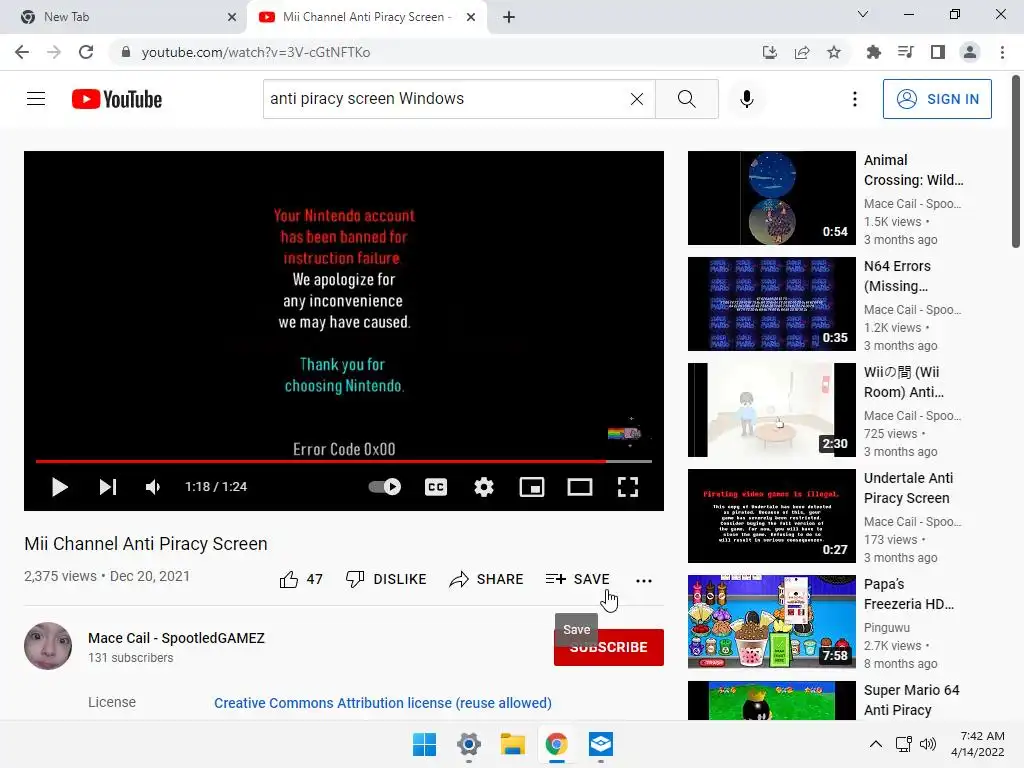Close the New Tab tab
The width and height of the screenshot is (1024, 768).
coord(232,17)
